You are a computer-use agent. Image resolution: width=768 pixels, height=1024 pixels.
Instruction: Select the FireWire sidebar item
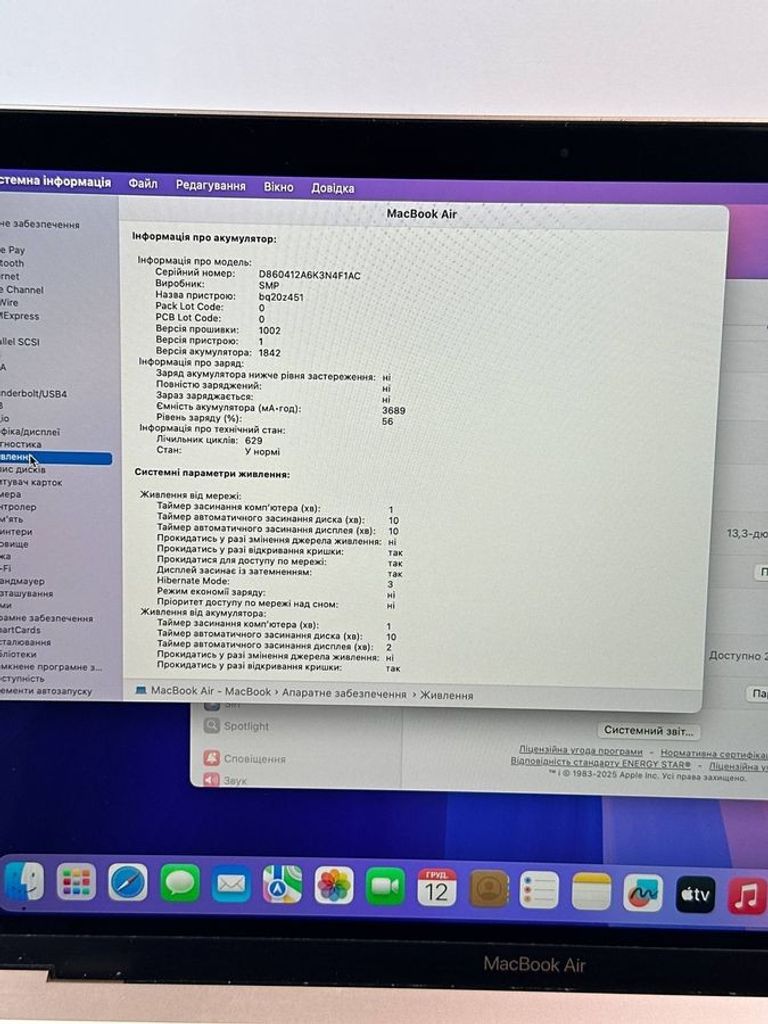pos(9,302)
